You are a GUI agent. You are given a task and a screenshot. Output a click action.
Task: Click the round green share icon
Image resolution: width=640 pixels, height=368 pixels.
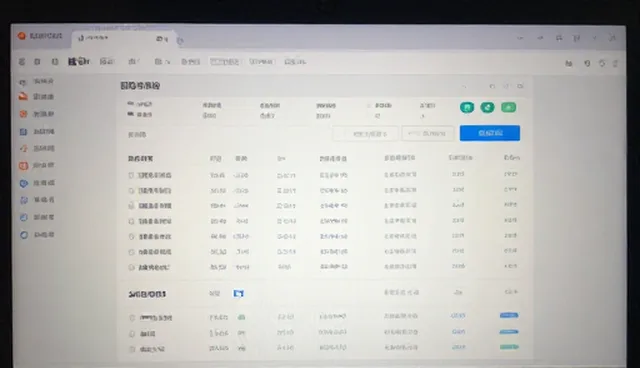pyautogui.click(x=487, y=107)
